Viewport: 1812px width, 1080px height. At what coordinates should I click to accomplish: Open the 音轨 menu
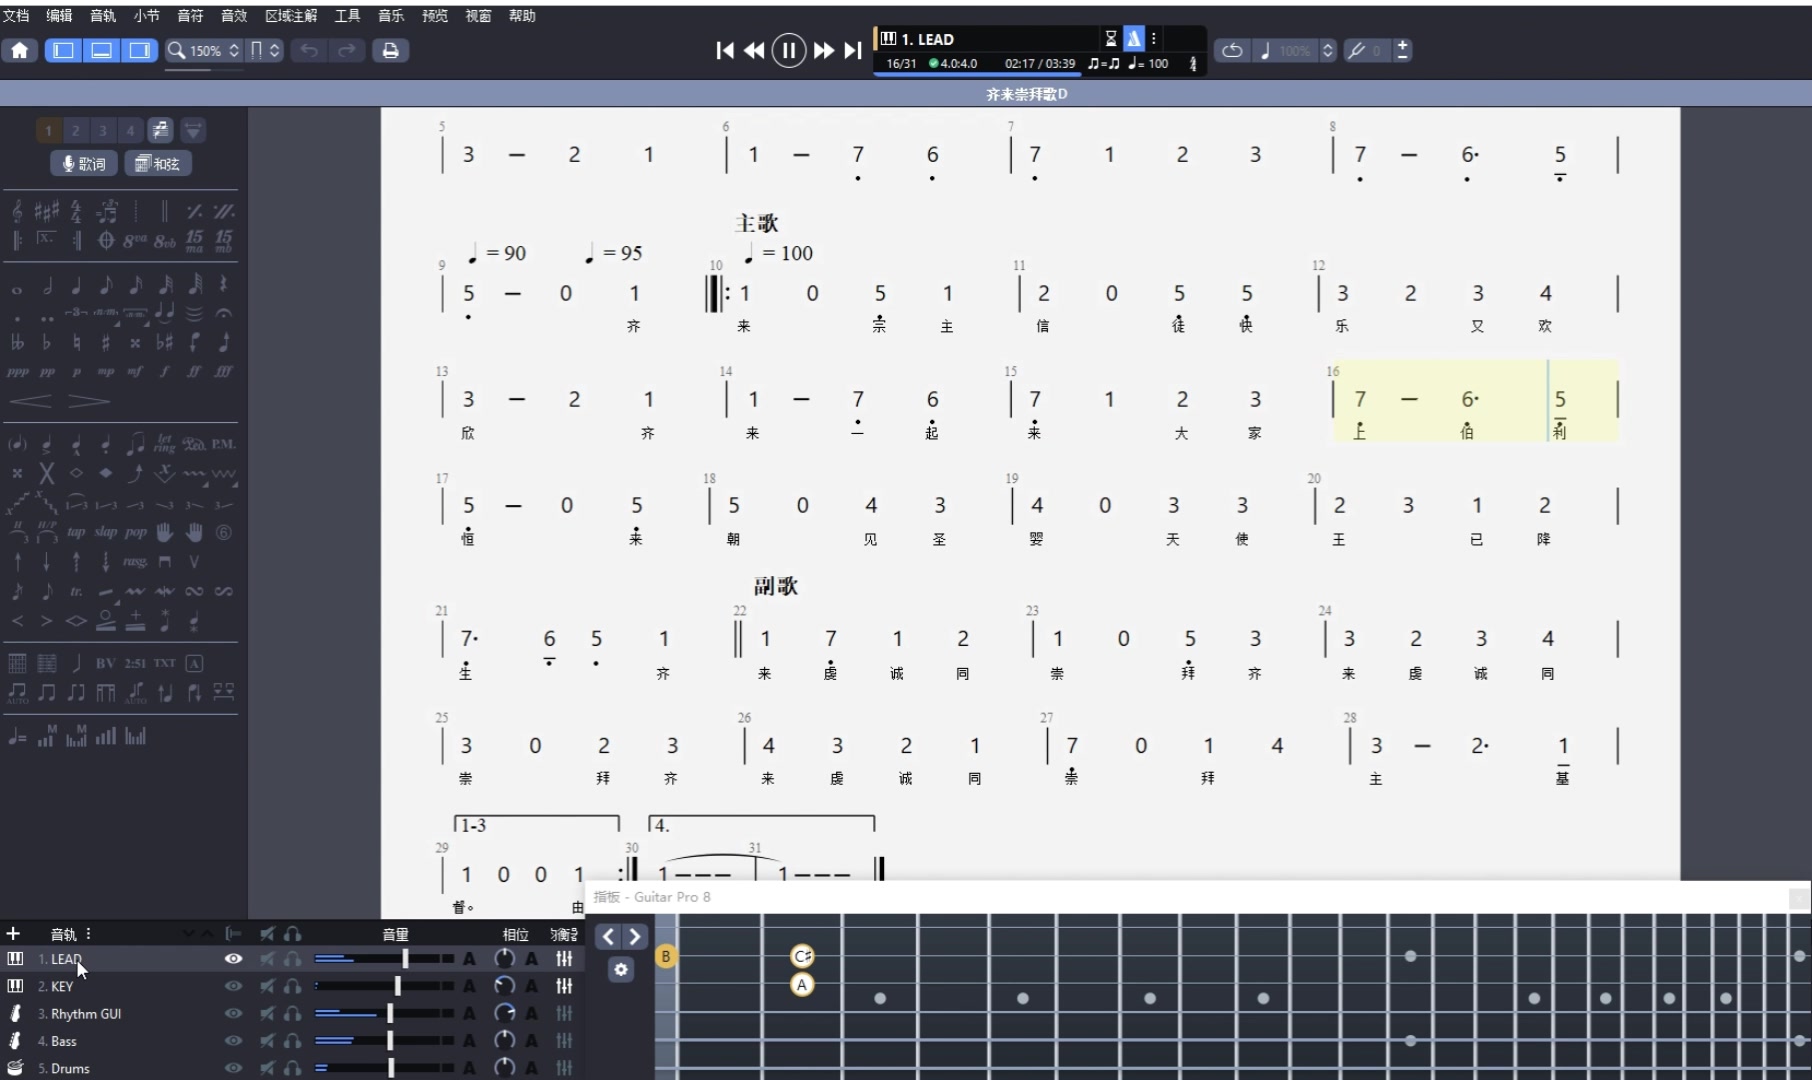coord(103,15)
